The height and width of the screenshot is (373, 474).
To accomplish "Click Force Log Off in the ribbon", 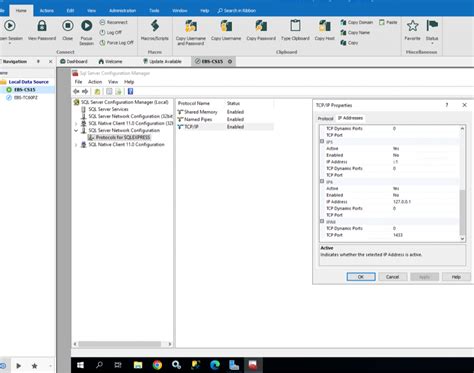I will [117, 43].
